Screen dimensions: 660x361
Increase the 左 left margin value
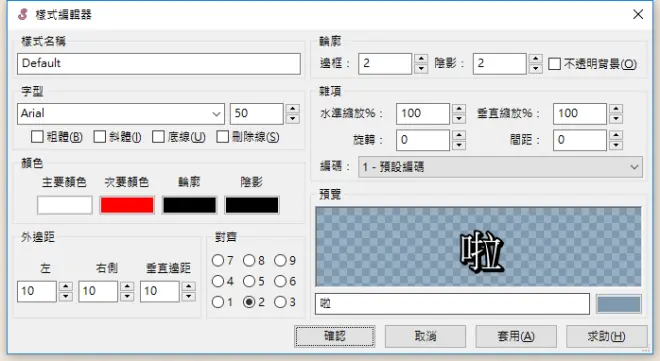point(66,287)
